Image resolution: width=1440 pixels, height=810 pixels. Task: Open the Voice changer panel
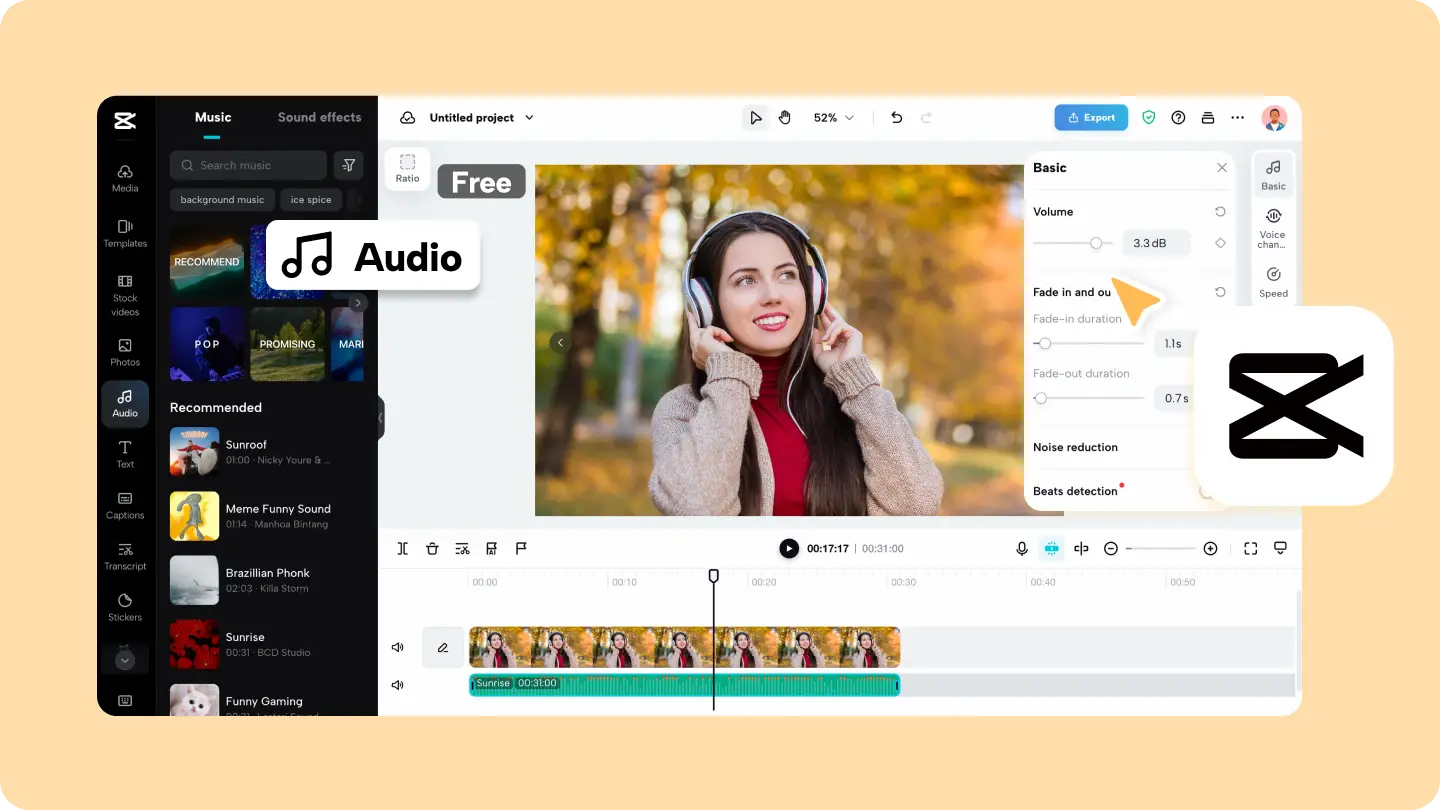tap(1273, 228)
